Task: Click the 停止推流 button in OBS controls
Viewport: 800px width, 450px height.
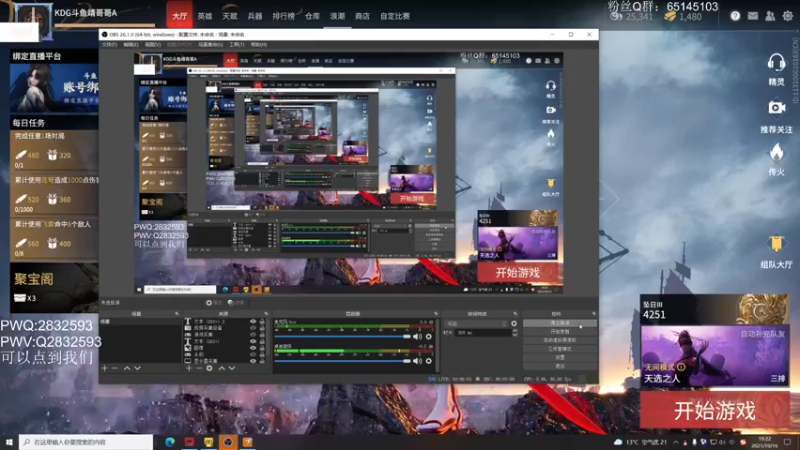Action: (x=560, y=323)
